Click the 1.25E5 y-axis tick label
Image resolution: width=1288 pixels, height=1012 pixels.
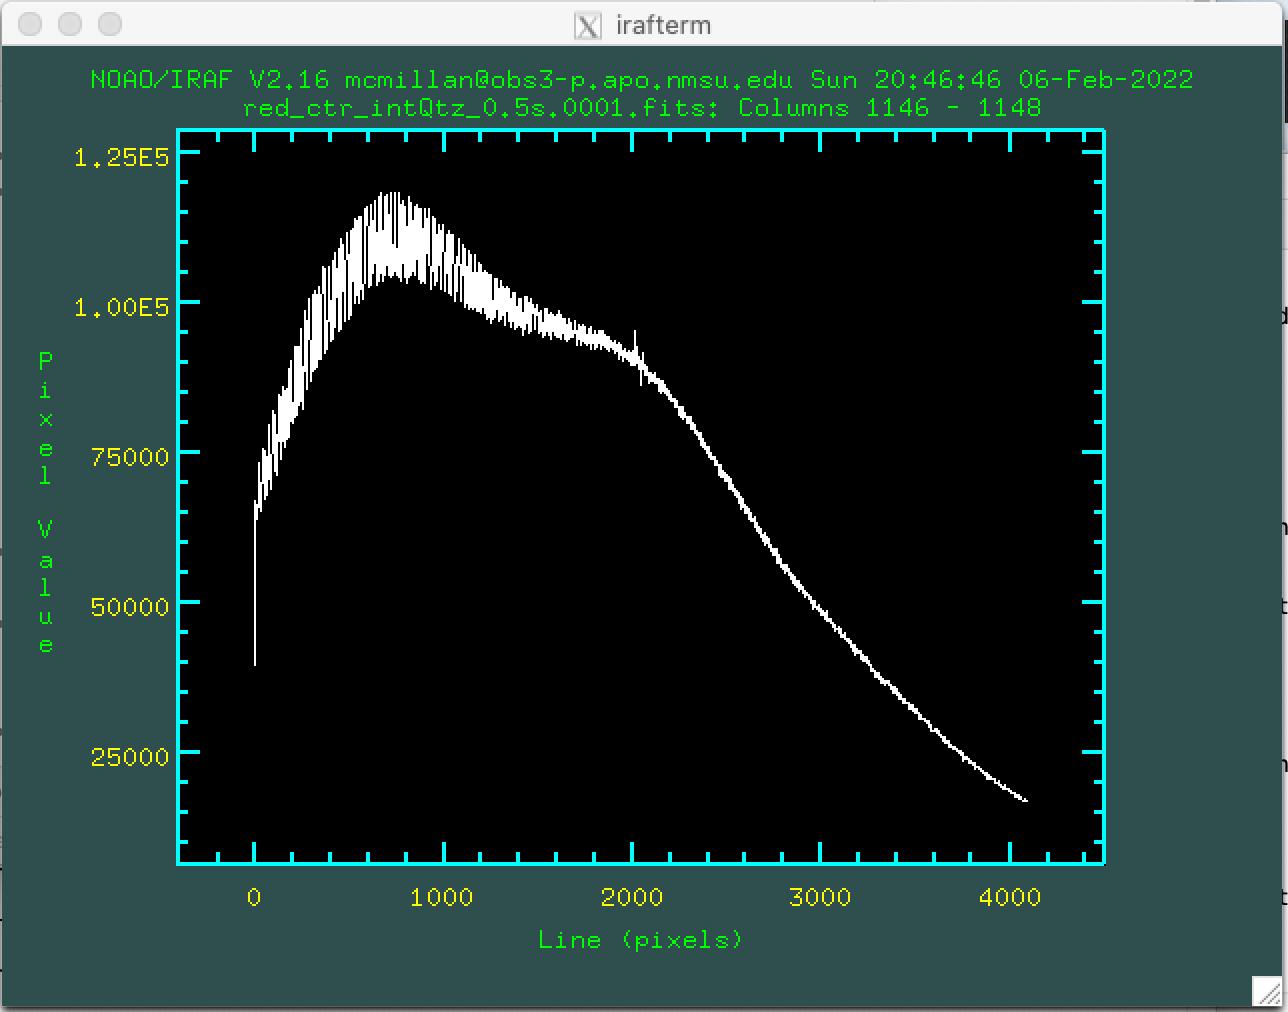click(x=121, y=157)
